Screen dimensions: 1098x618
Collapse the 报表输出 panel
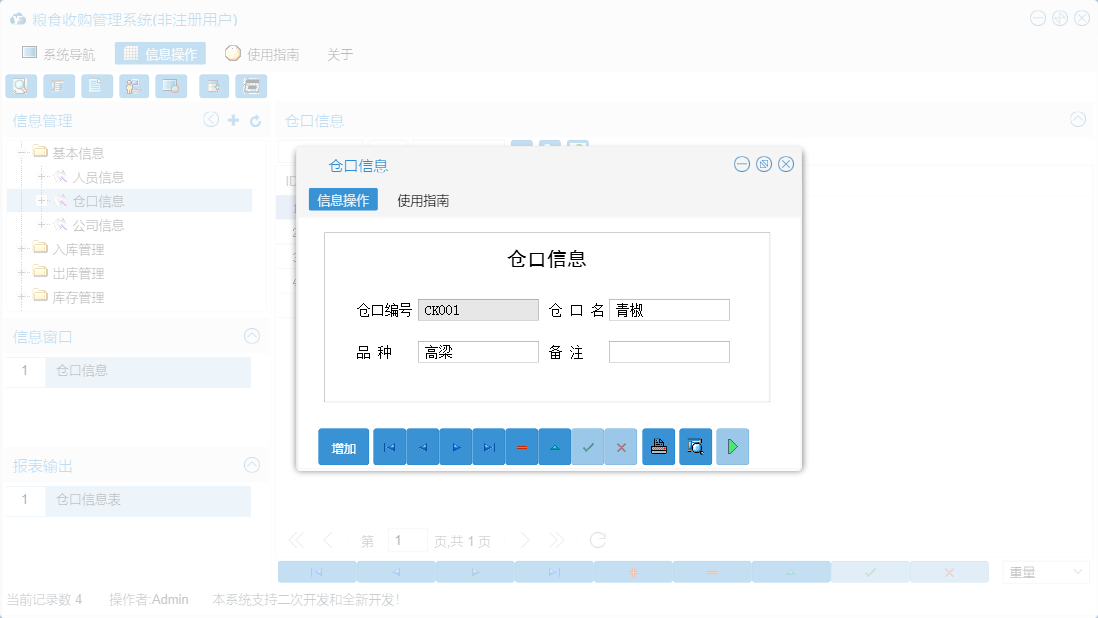[251, 465]
